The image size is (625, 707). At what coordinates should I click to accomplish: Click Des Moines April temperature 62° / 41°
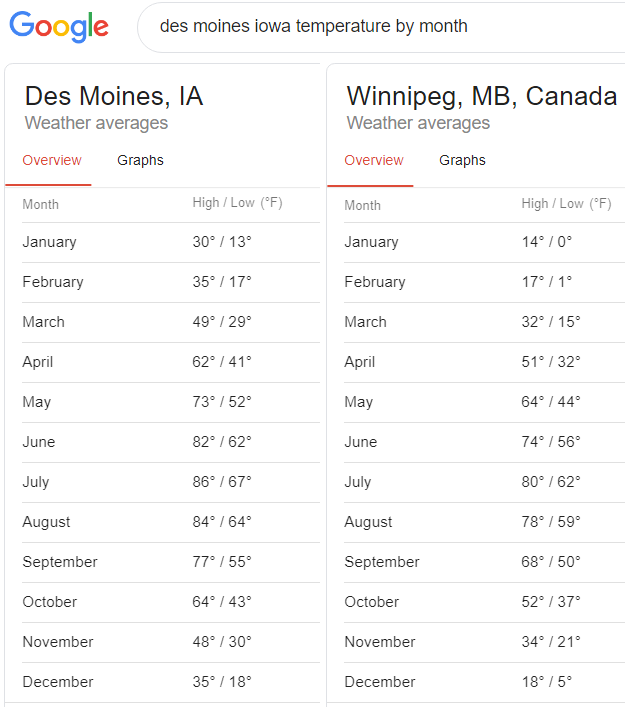pyautogui.click(x=222, y=362)
